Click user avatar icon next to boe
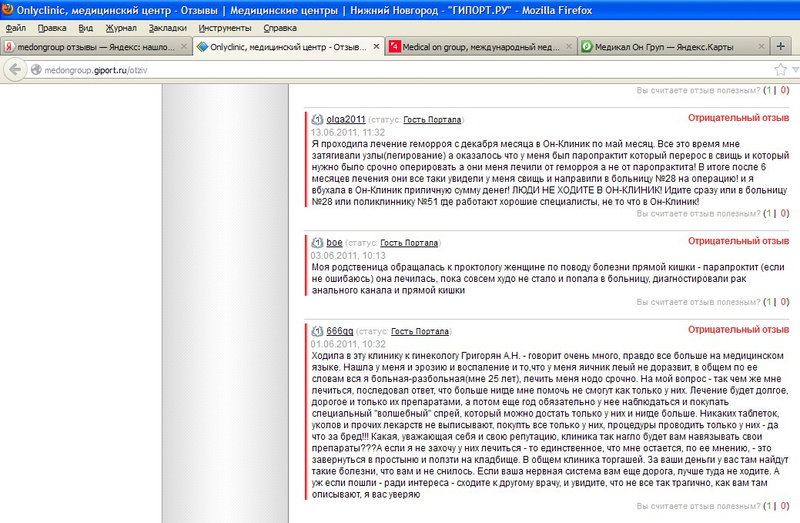800x523 pixels. coord(317,242)
